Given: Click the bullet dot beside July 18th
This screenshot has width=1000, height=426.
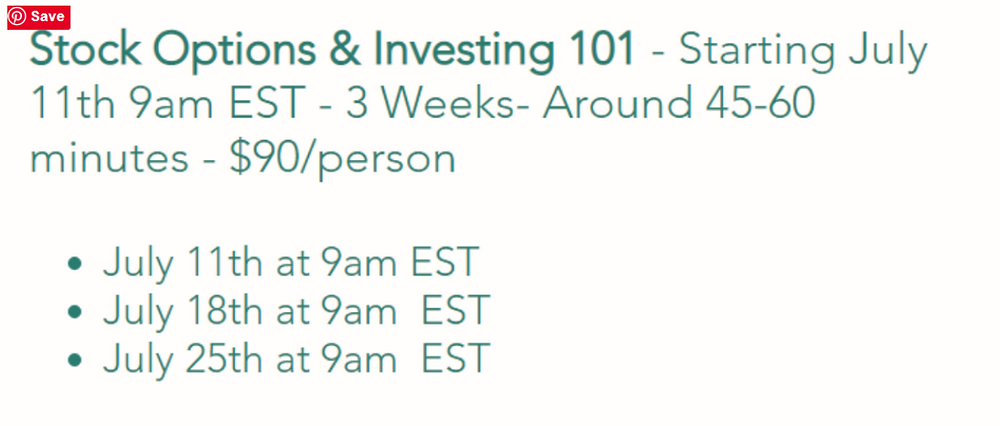Looking at the screenshot, I should [x=75, y=312].
